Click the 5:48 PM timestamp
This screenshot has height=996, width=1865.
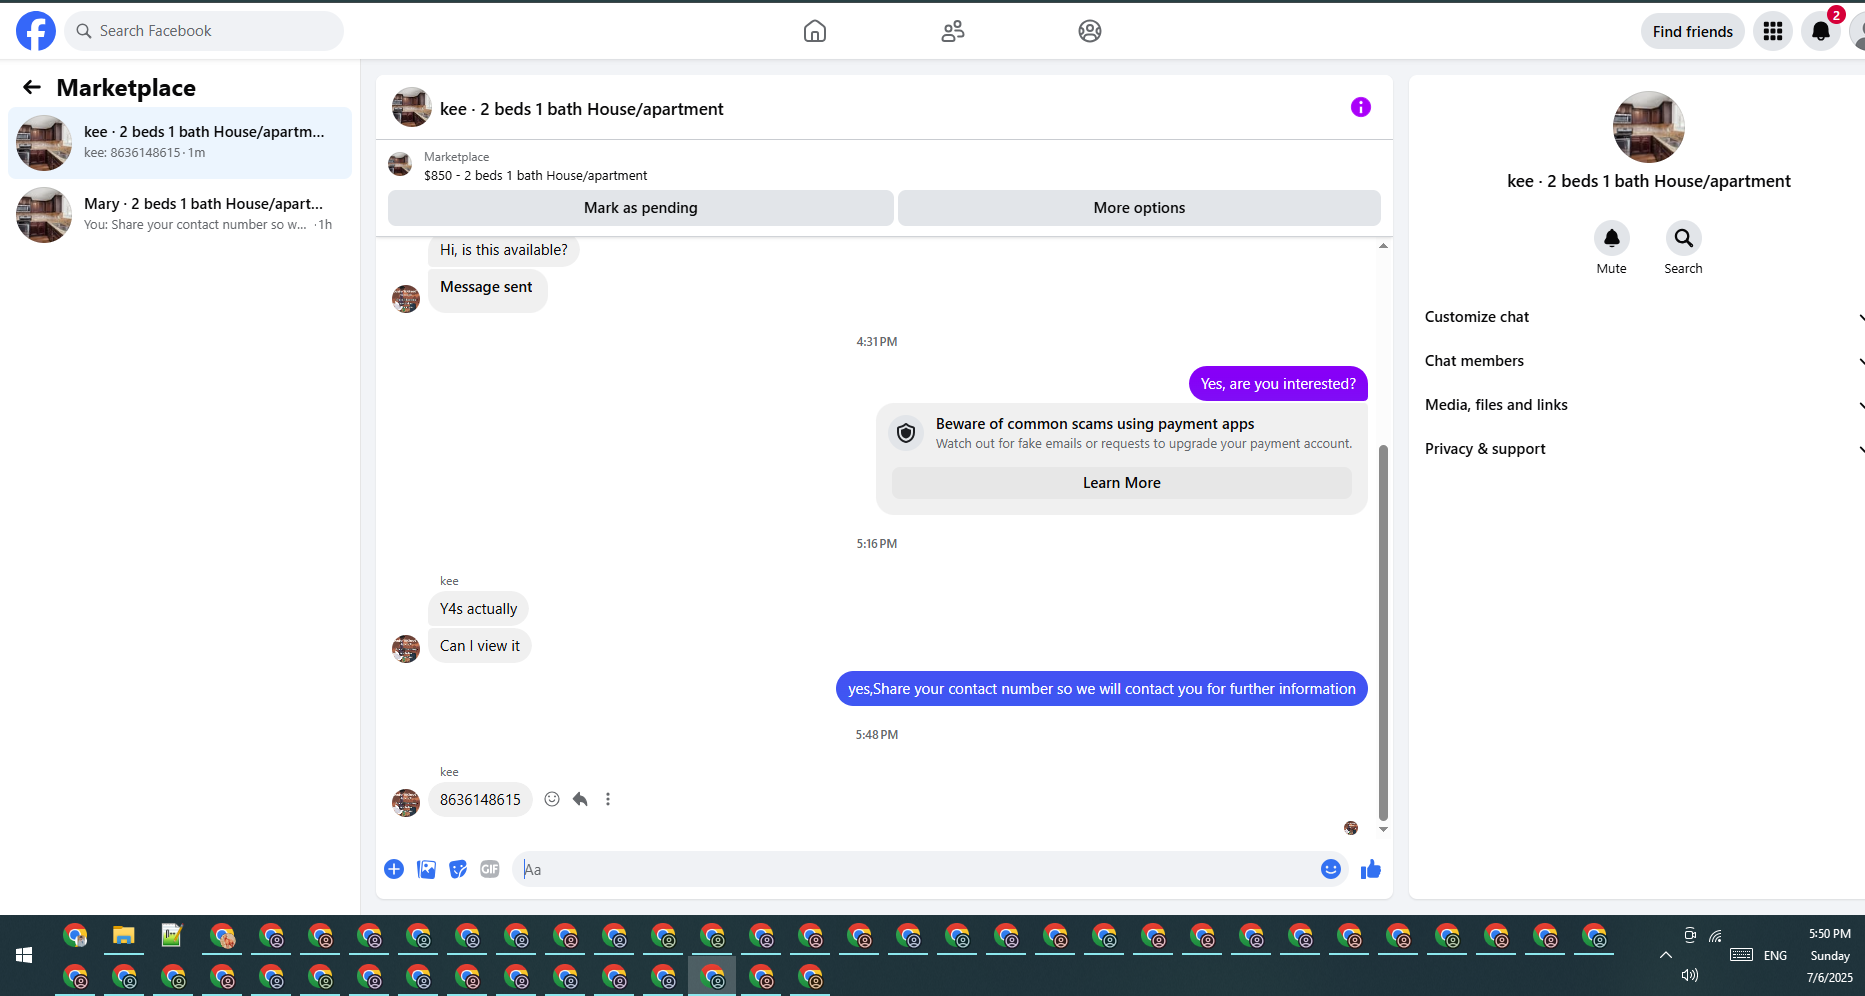click(877, 735)
